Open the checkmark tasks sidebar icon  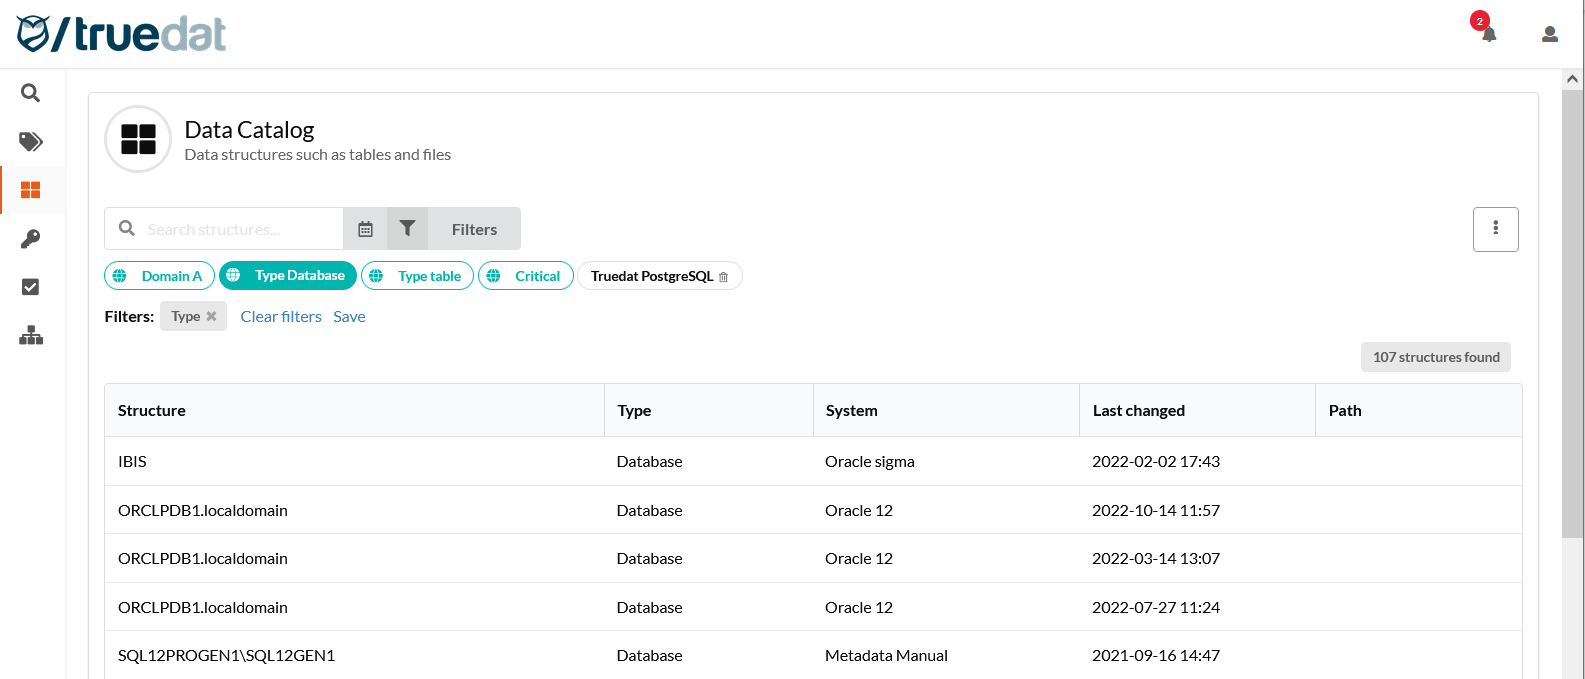(31, 287)
